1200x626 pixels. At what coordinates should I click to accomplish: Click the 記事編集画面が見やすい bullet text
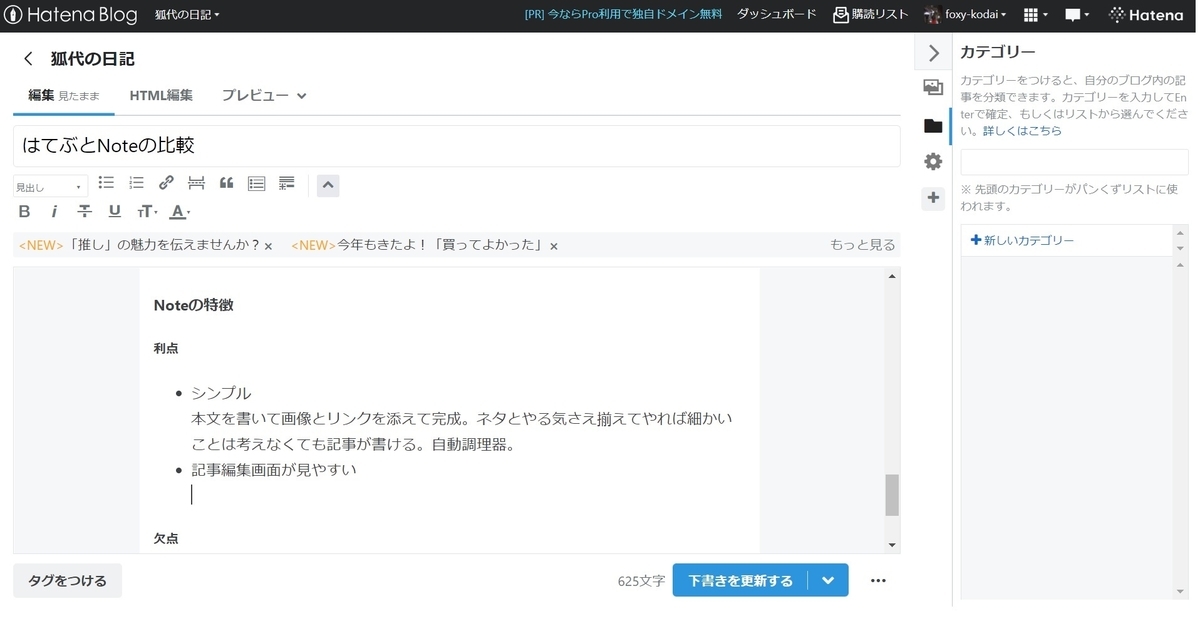(274, 469)
